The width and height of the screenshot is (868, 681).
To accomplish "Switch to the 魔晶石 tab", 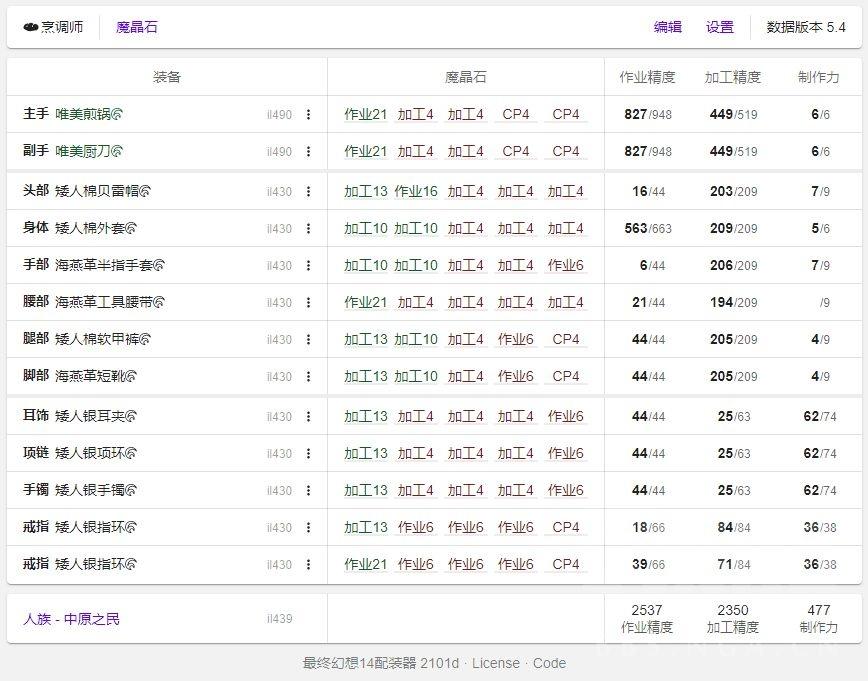I will (x=137, y=28).
